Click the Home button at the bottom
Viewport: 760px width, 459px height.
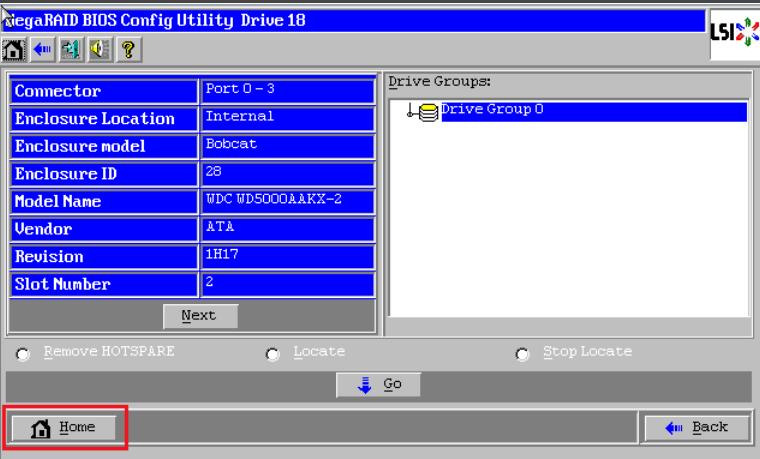(64, 427)
